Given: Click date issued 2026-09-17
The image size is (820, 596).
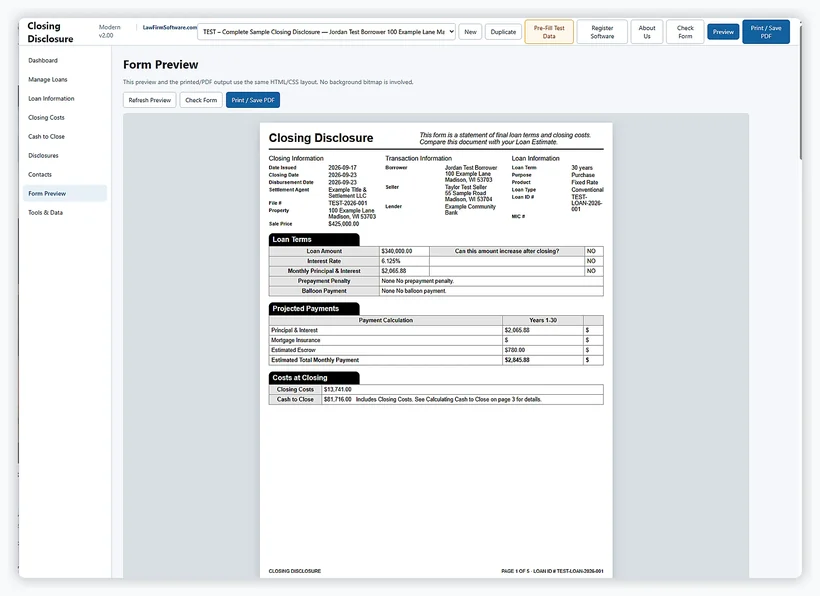Looking at the screenshot, I should coord(342,168).
